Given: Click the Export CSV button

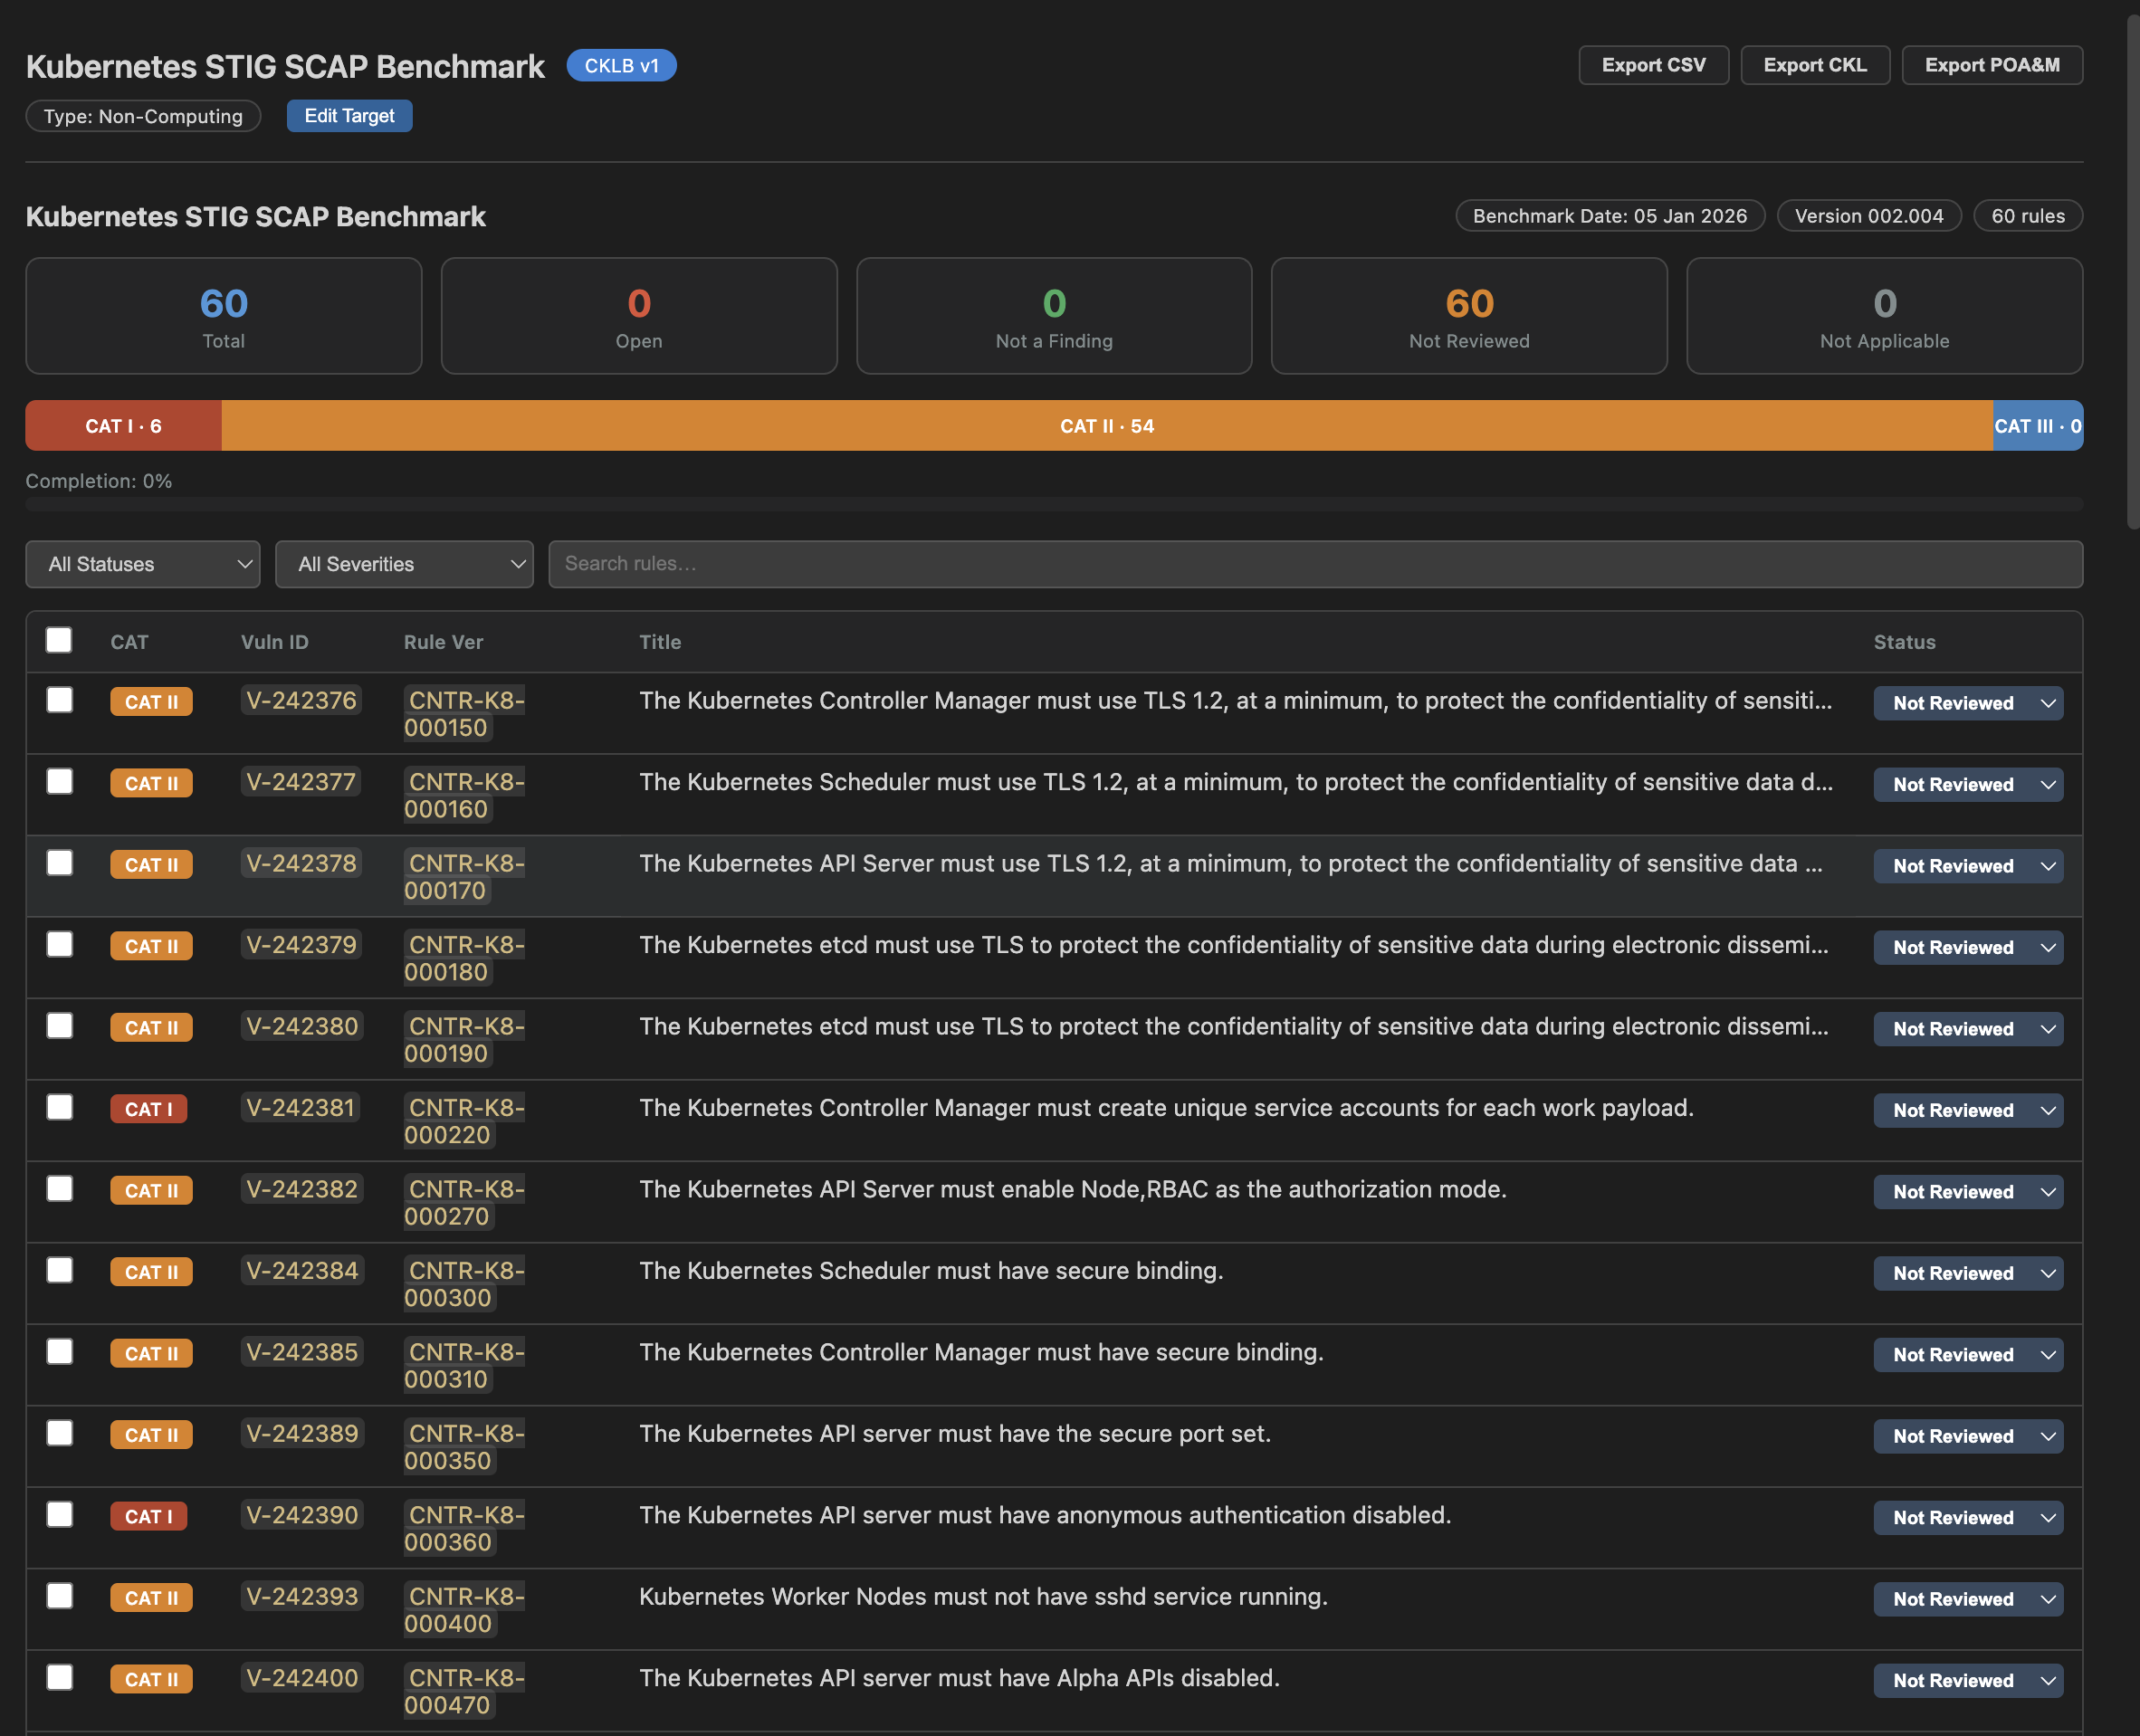Looking at the screenshot, I should 1653,64.
